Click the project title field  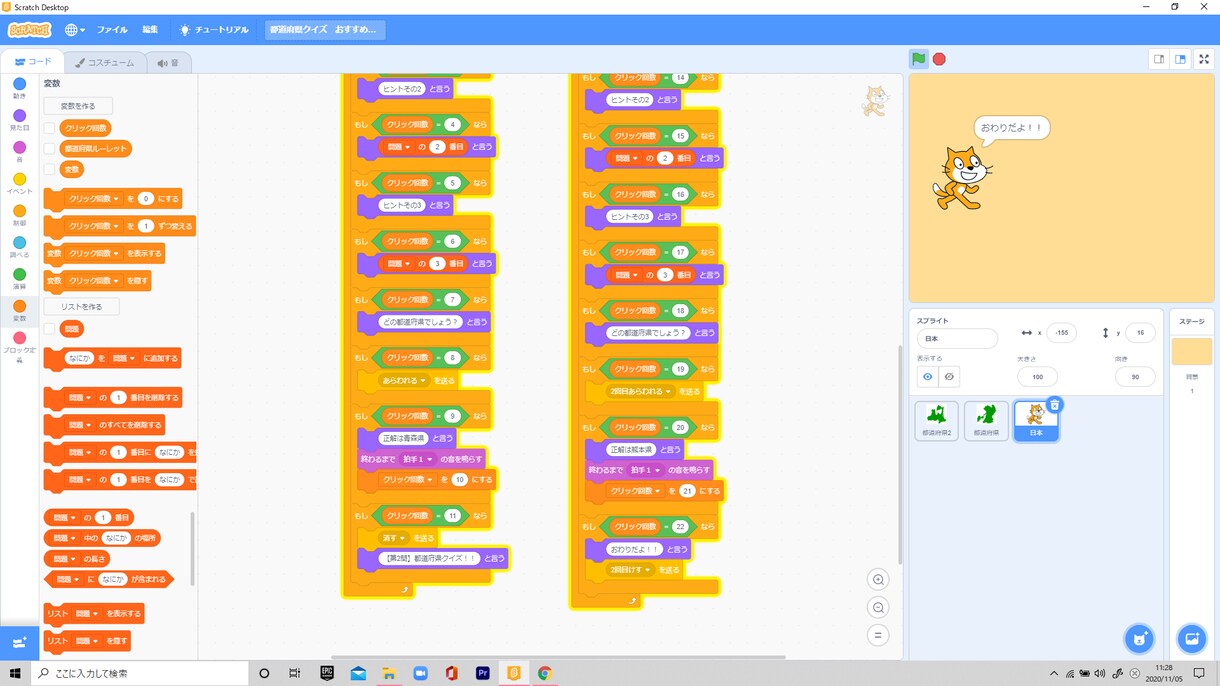pos(325,30)
